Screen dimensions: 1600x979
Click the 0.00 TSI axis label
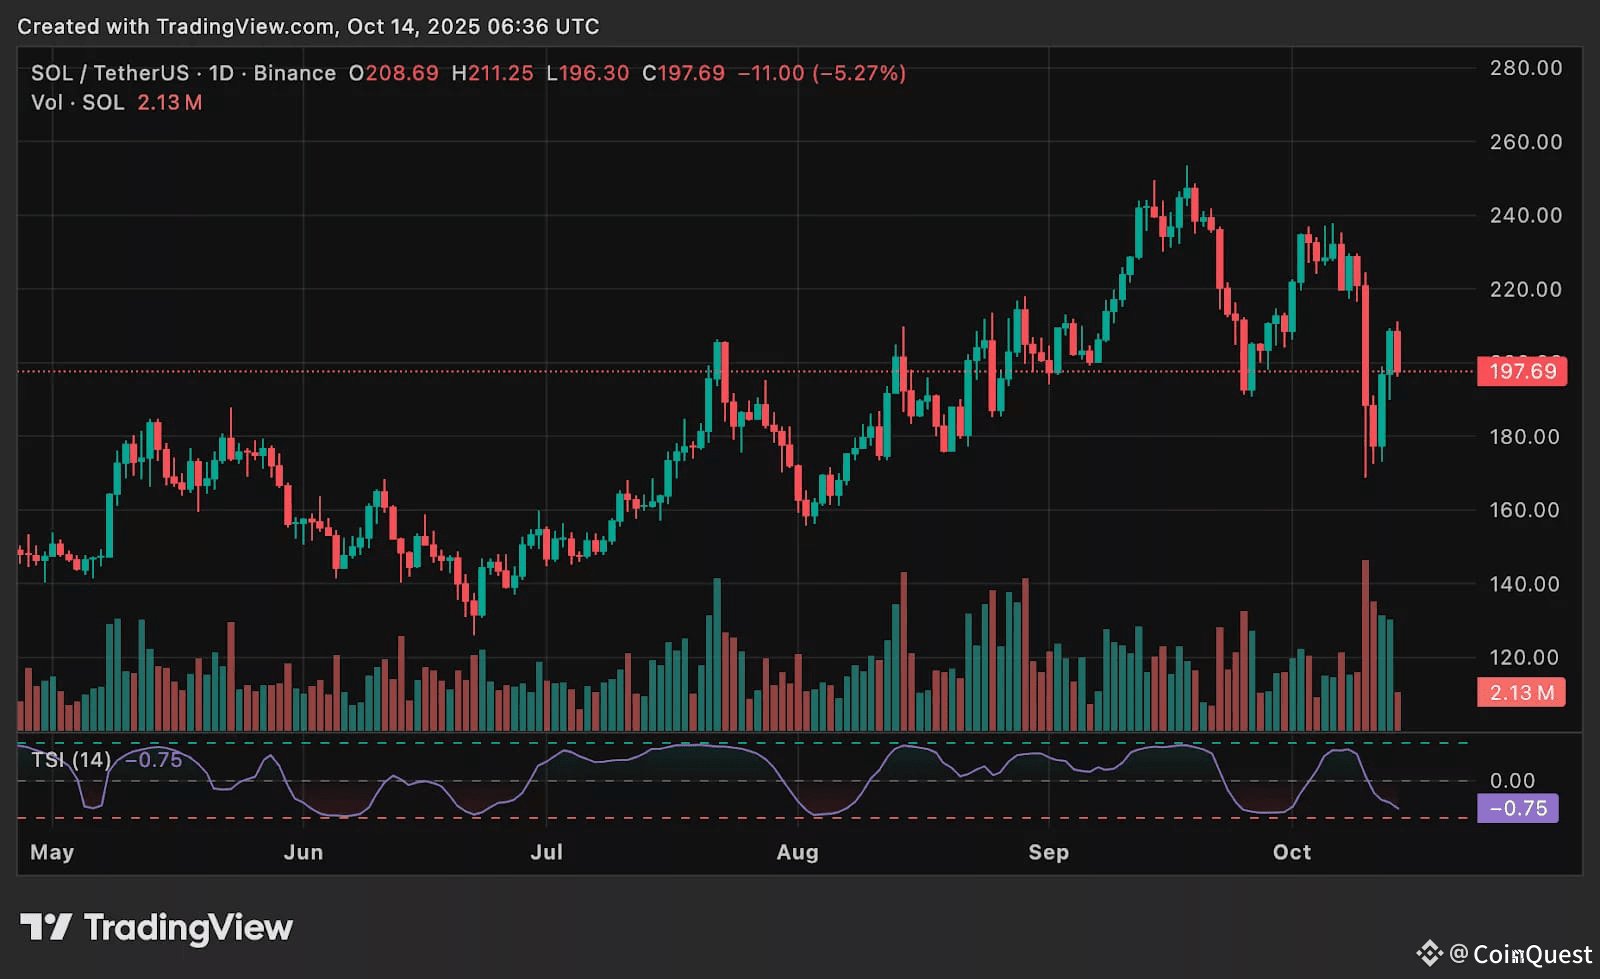(1511, 780)
